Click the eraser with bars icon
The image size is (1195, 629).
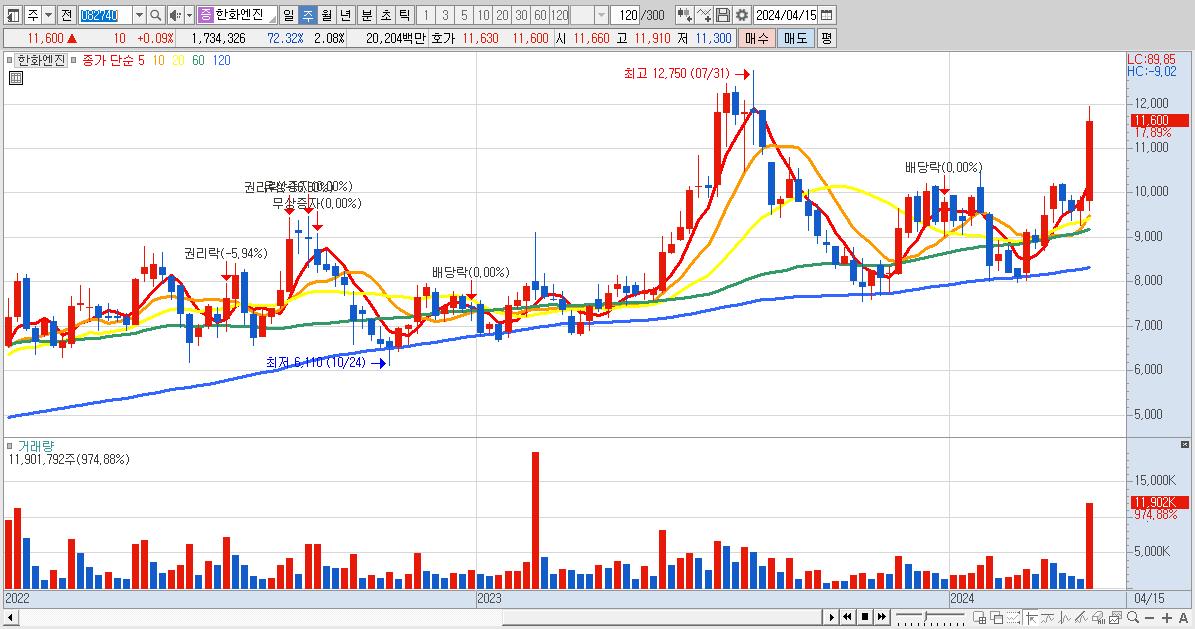(1098, 618)
